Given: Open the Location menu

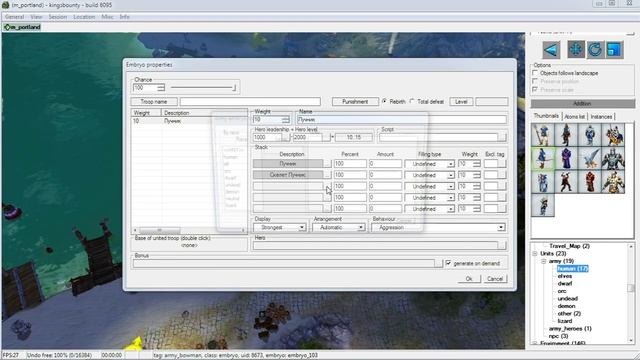Looking at the screenshot, I should (x=84, y=17).
